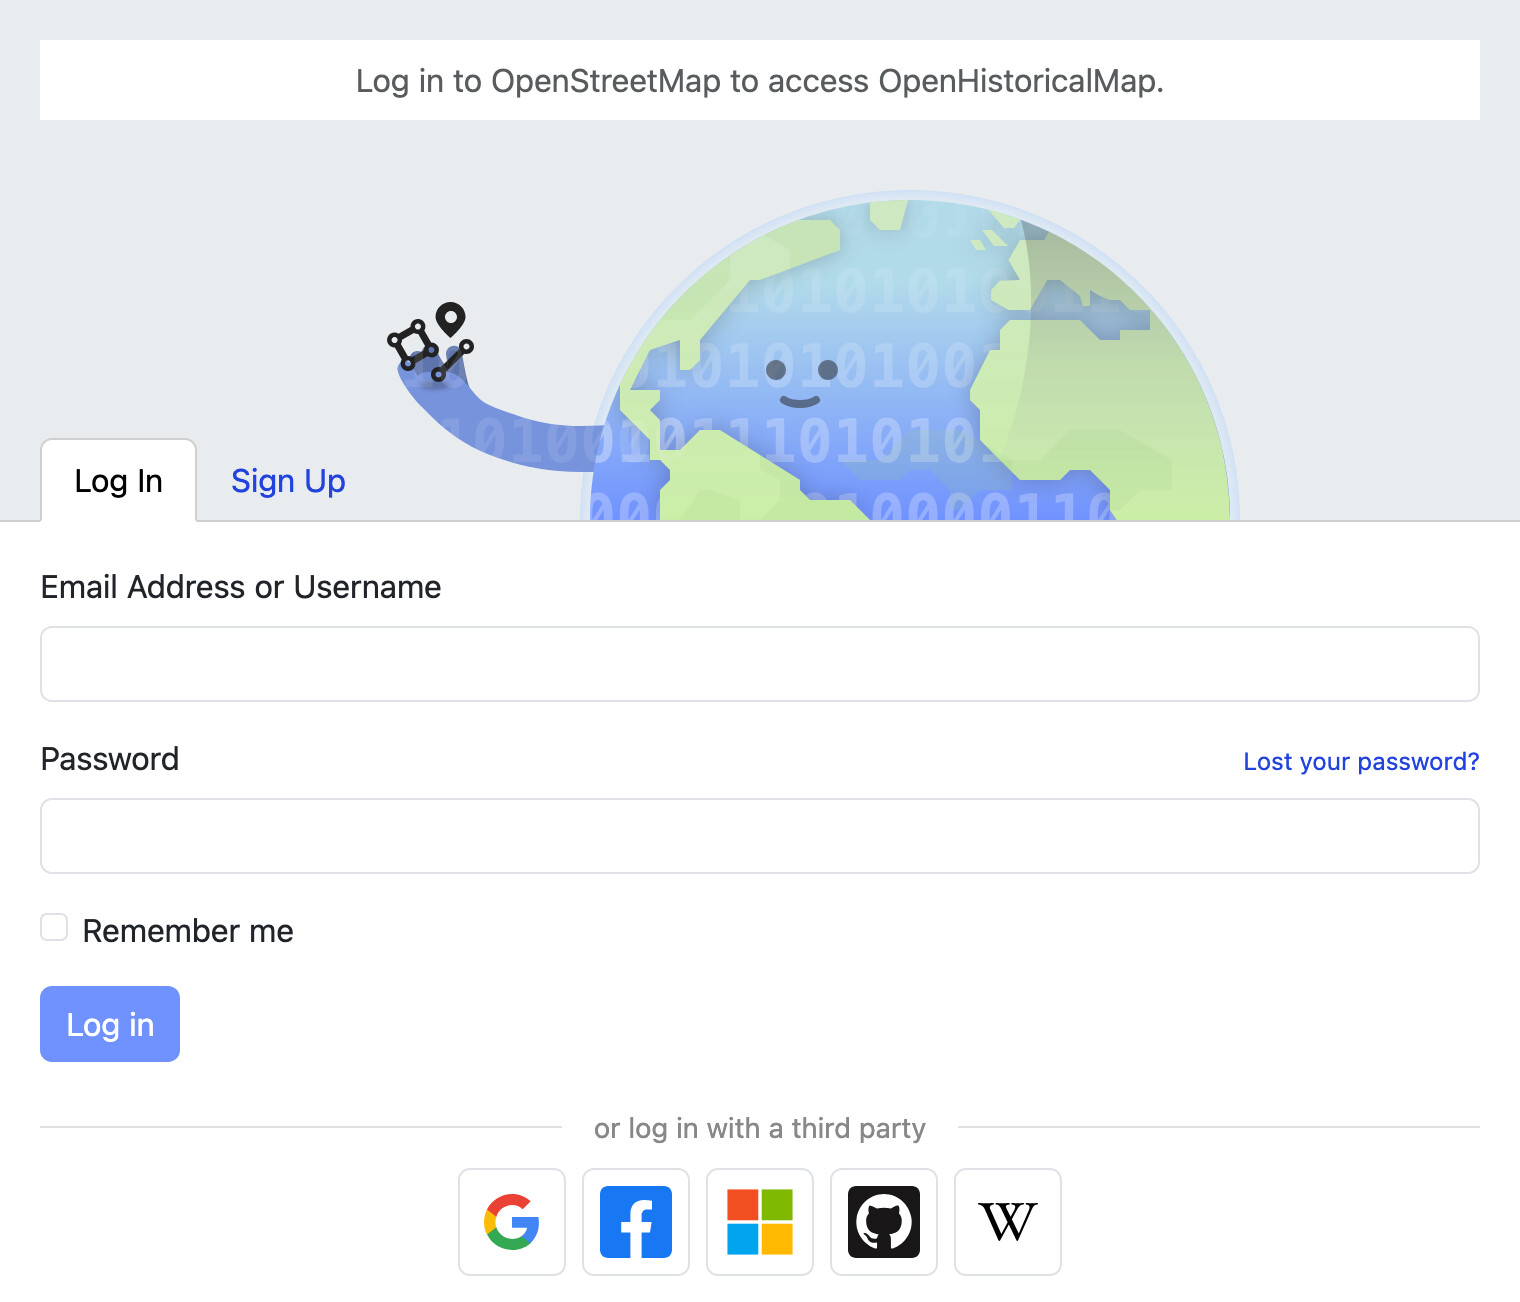Enable the Remember me checkbox

[x=54, y=927]
